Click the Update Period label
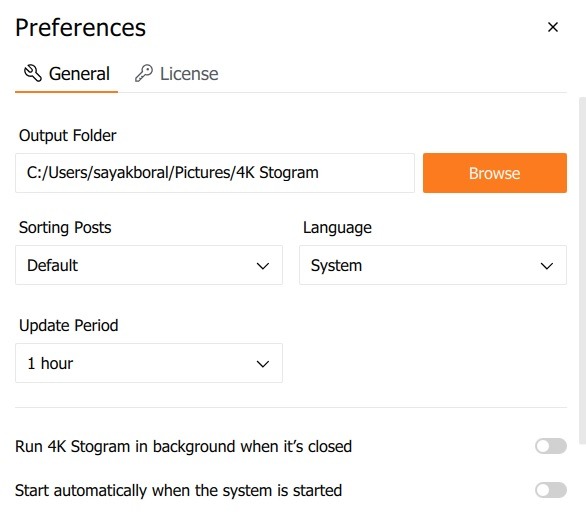 (68, 326)
